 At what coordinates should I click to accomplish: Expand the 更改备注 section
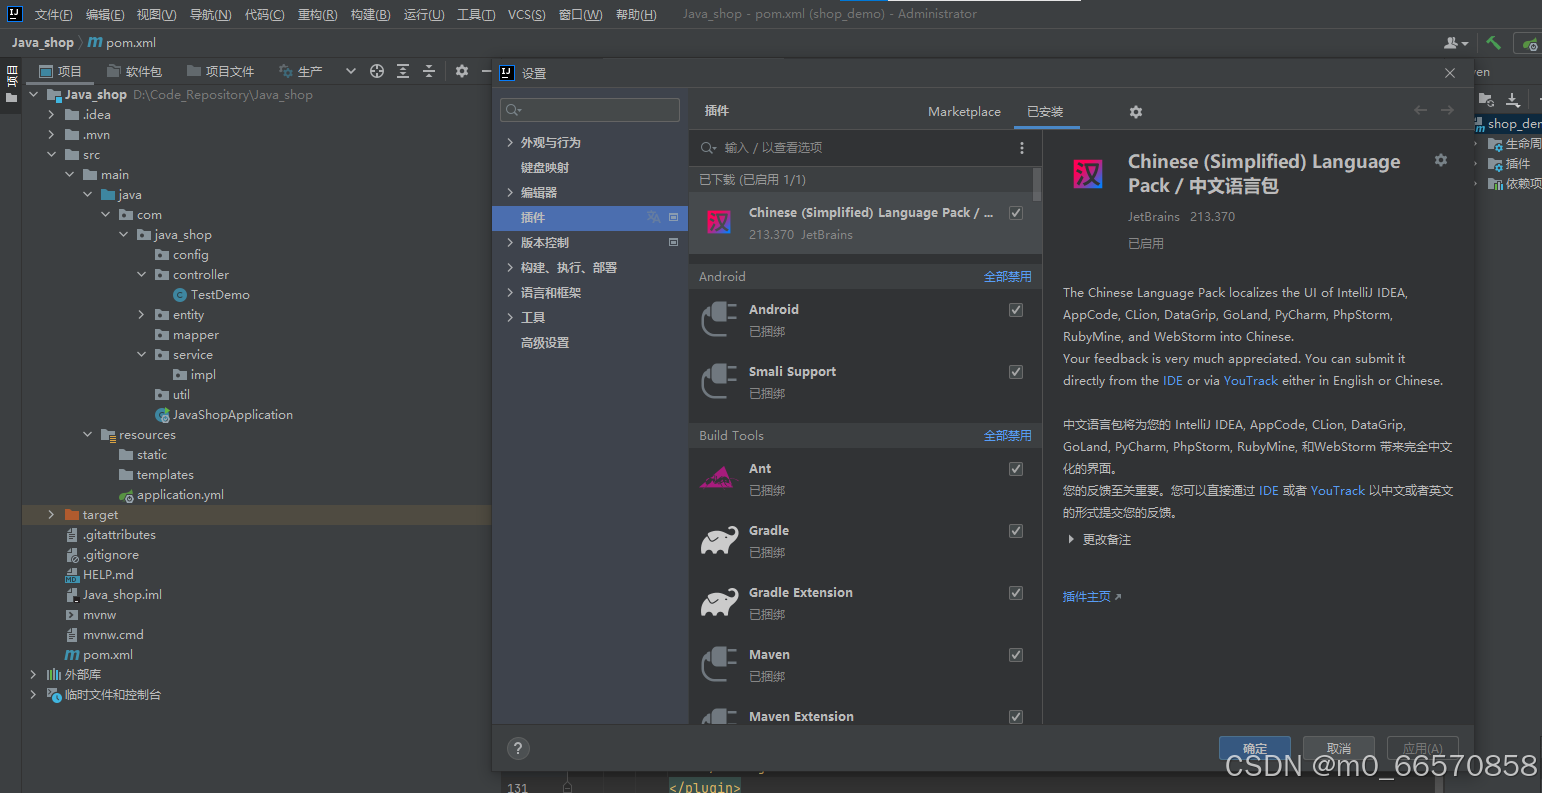(1072, 540)
